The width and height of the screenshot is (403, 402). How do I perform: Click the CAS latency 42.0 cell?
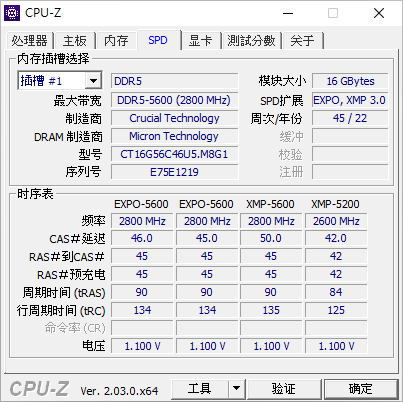pos(336,238)
